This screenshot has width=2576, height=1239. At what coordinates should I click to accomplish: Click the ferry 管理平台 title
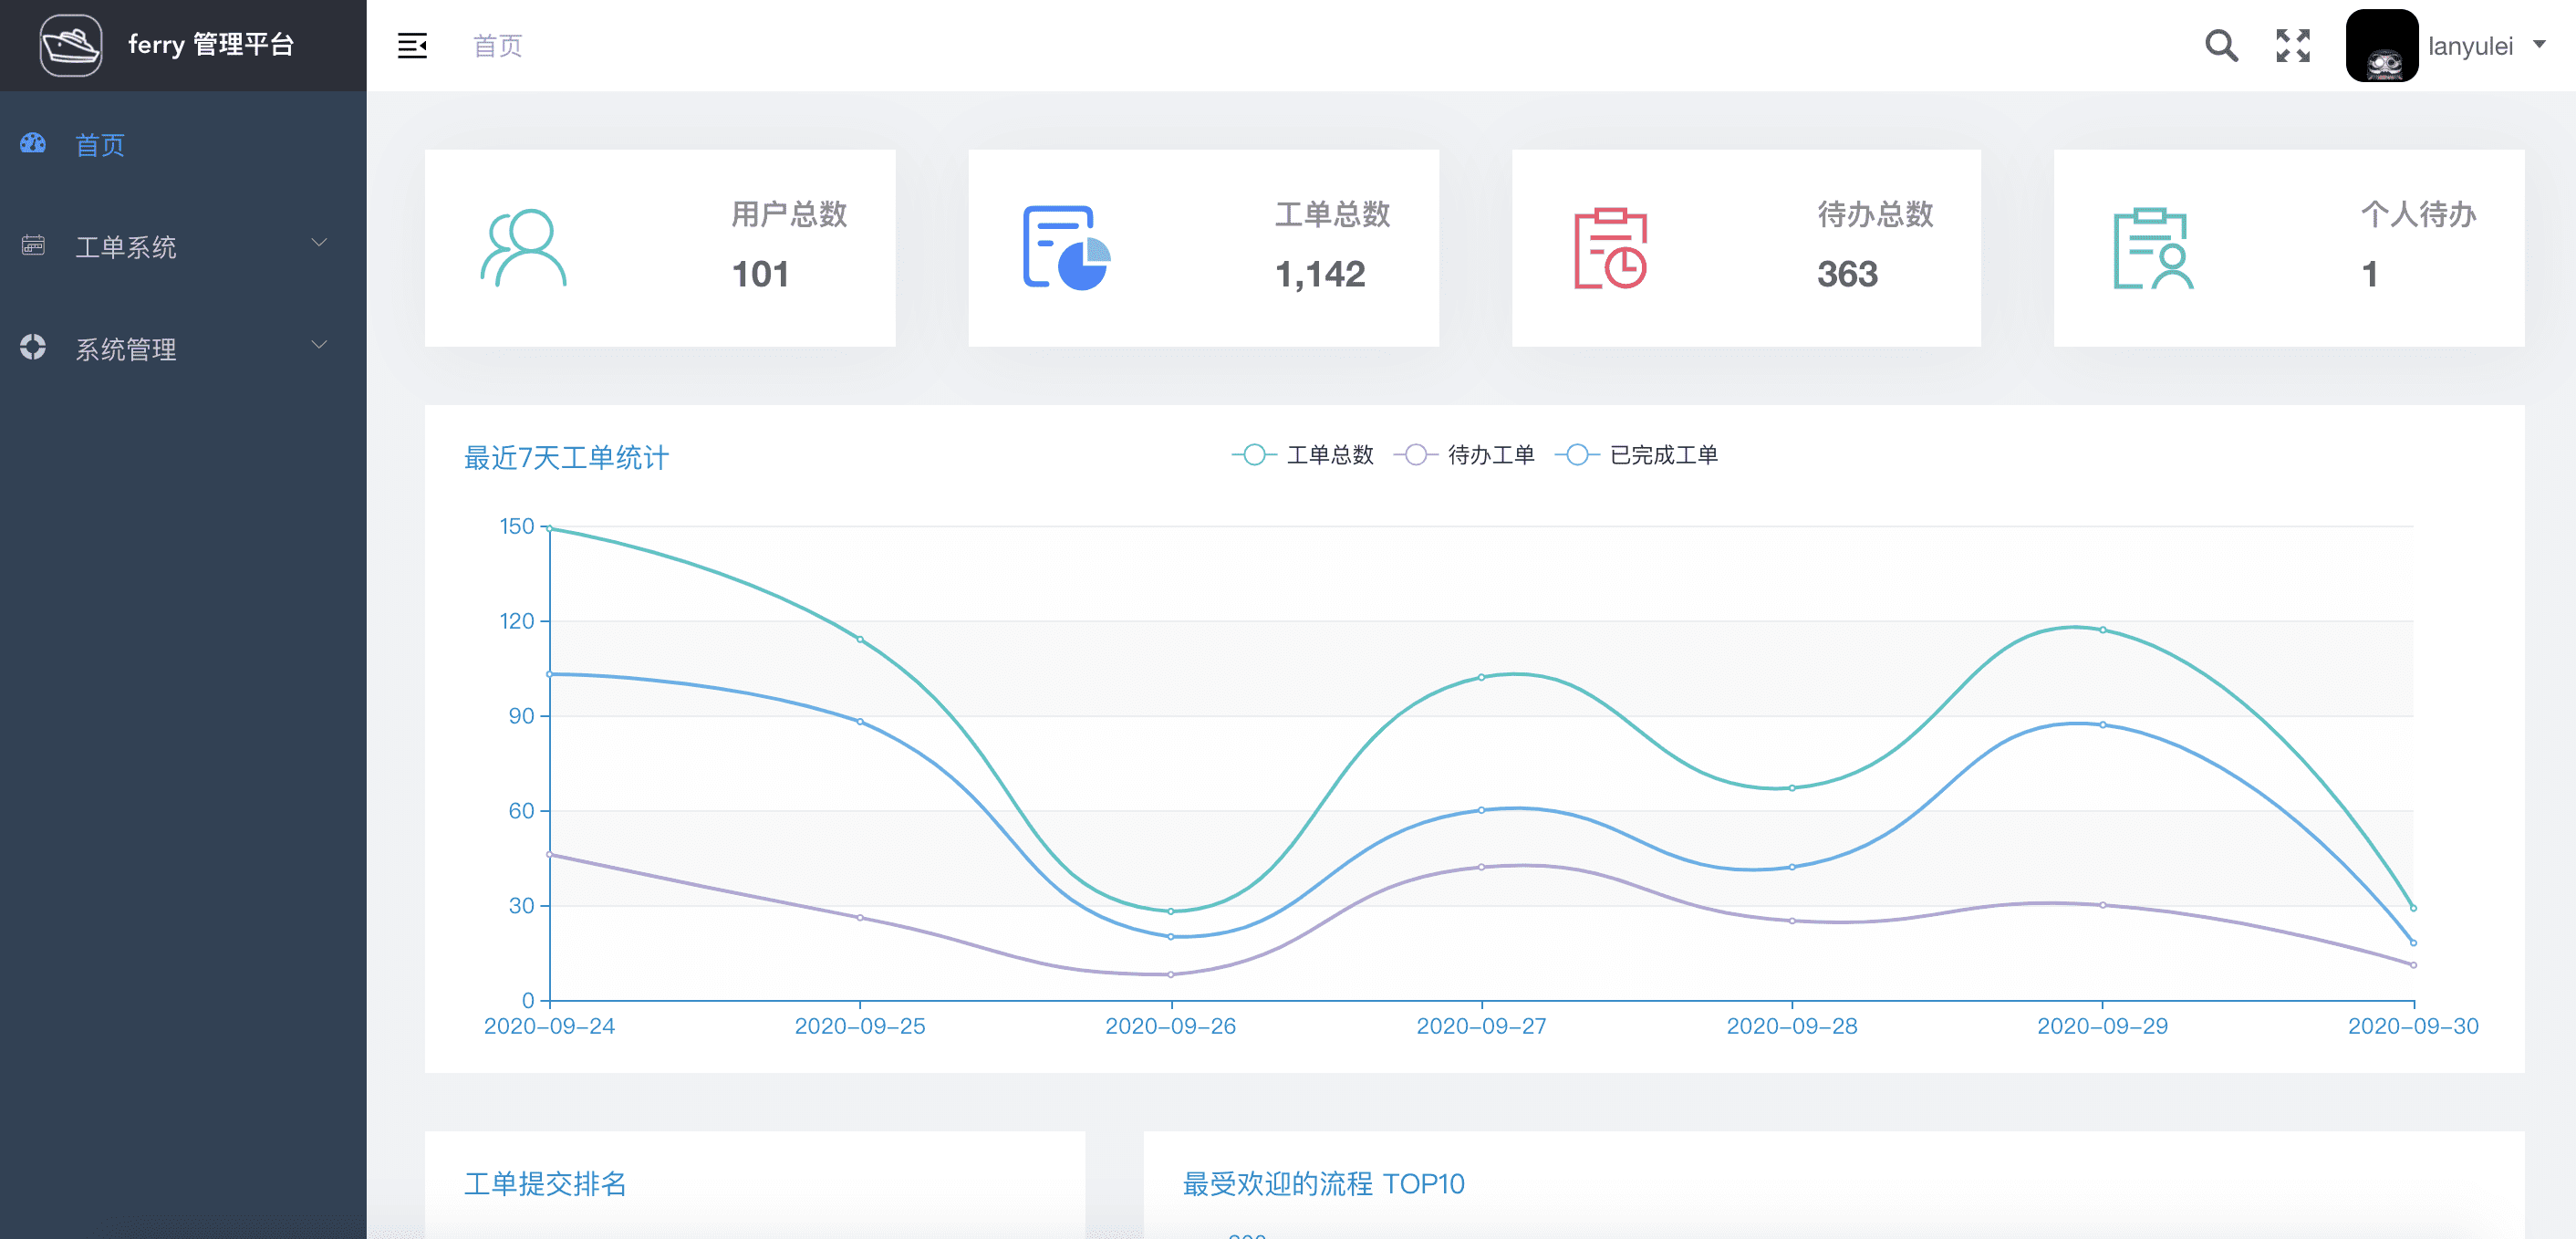coord(211,45)
